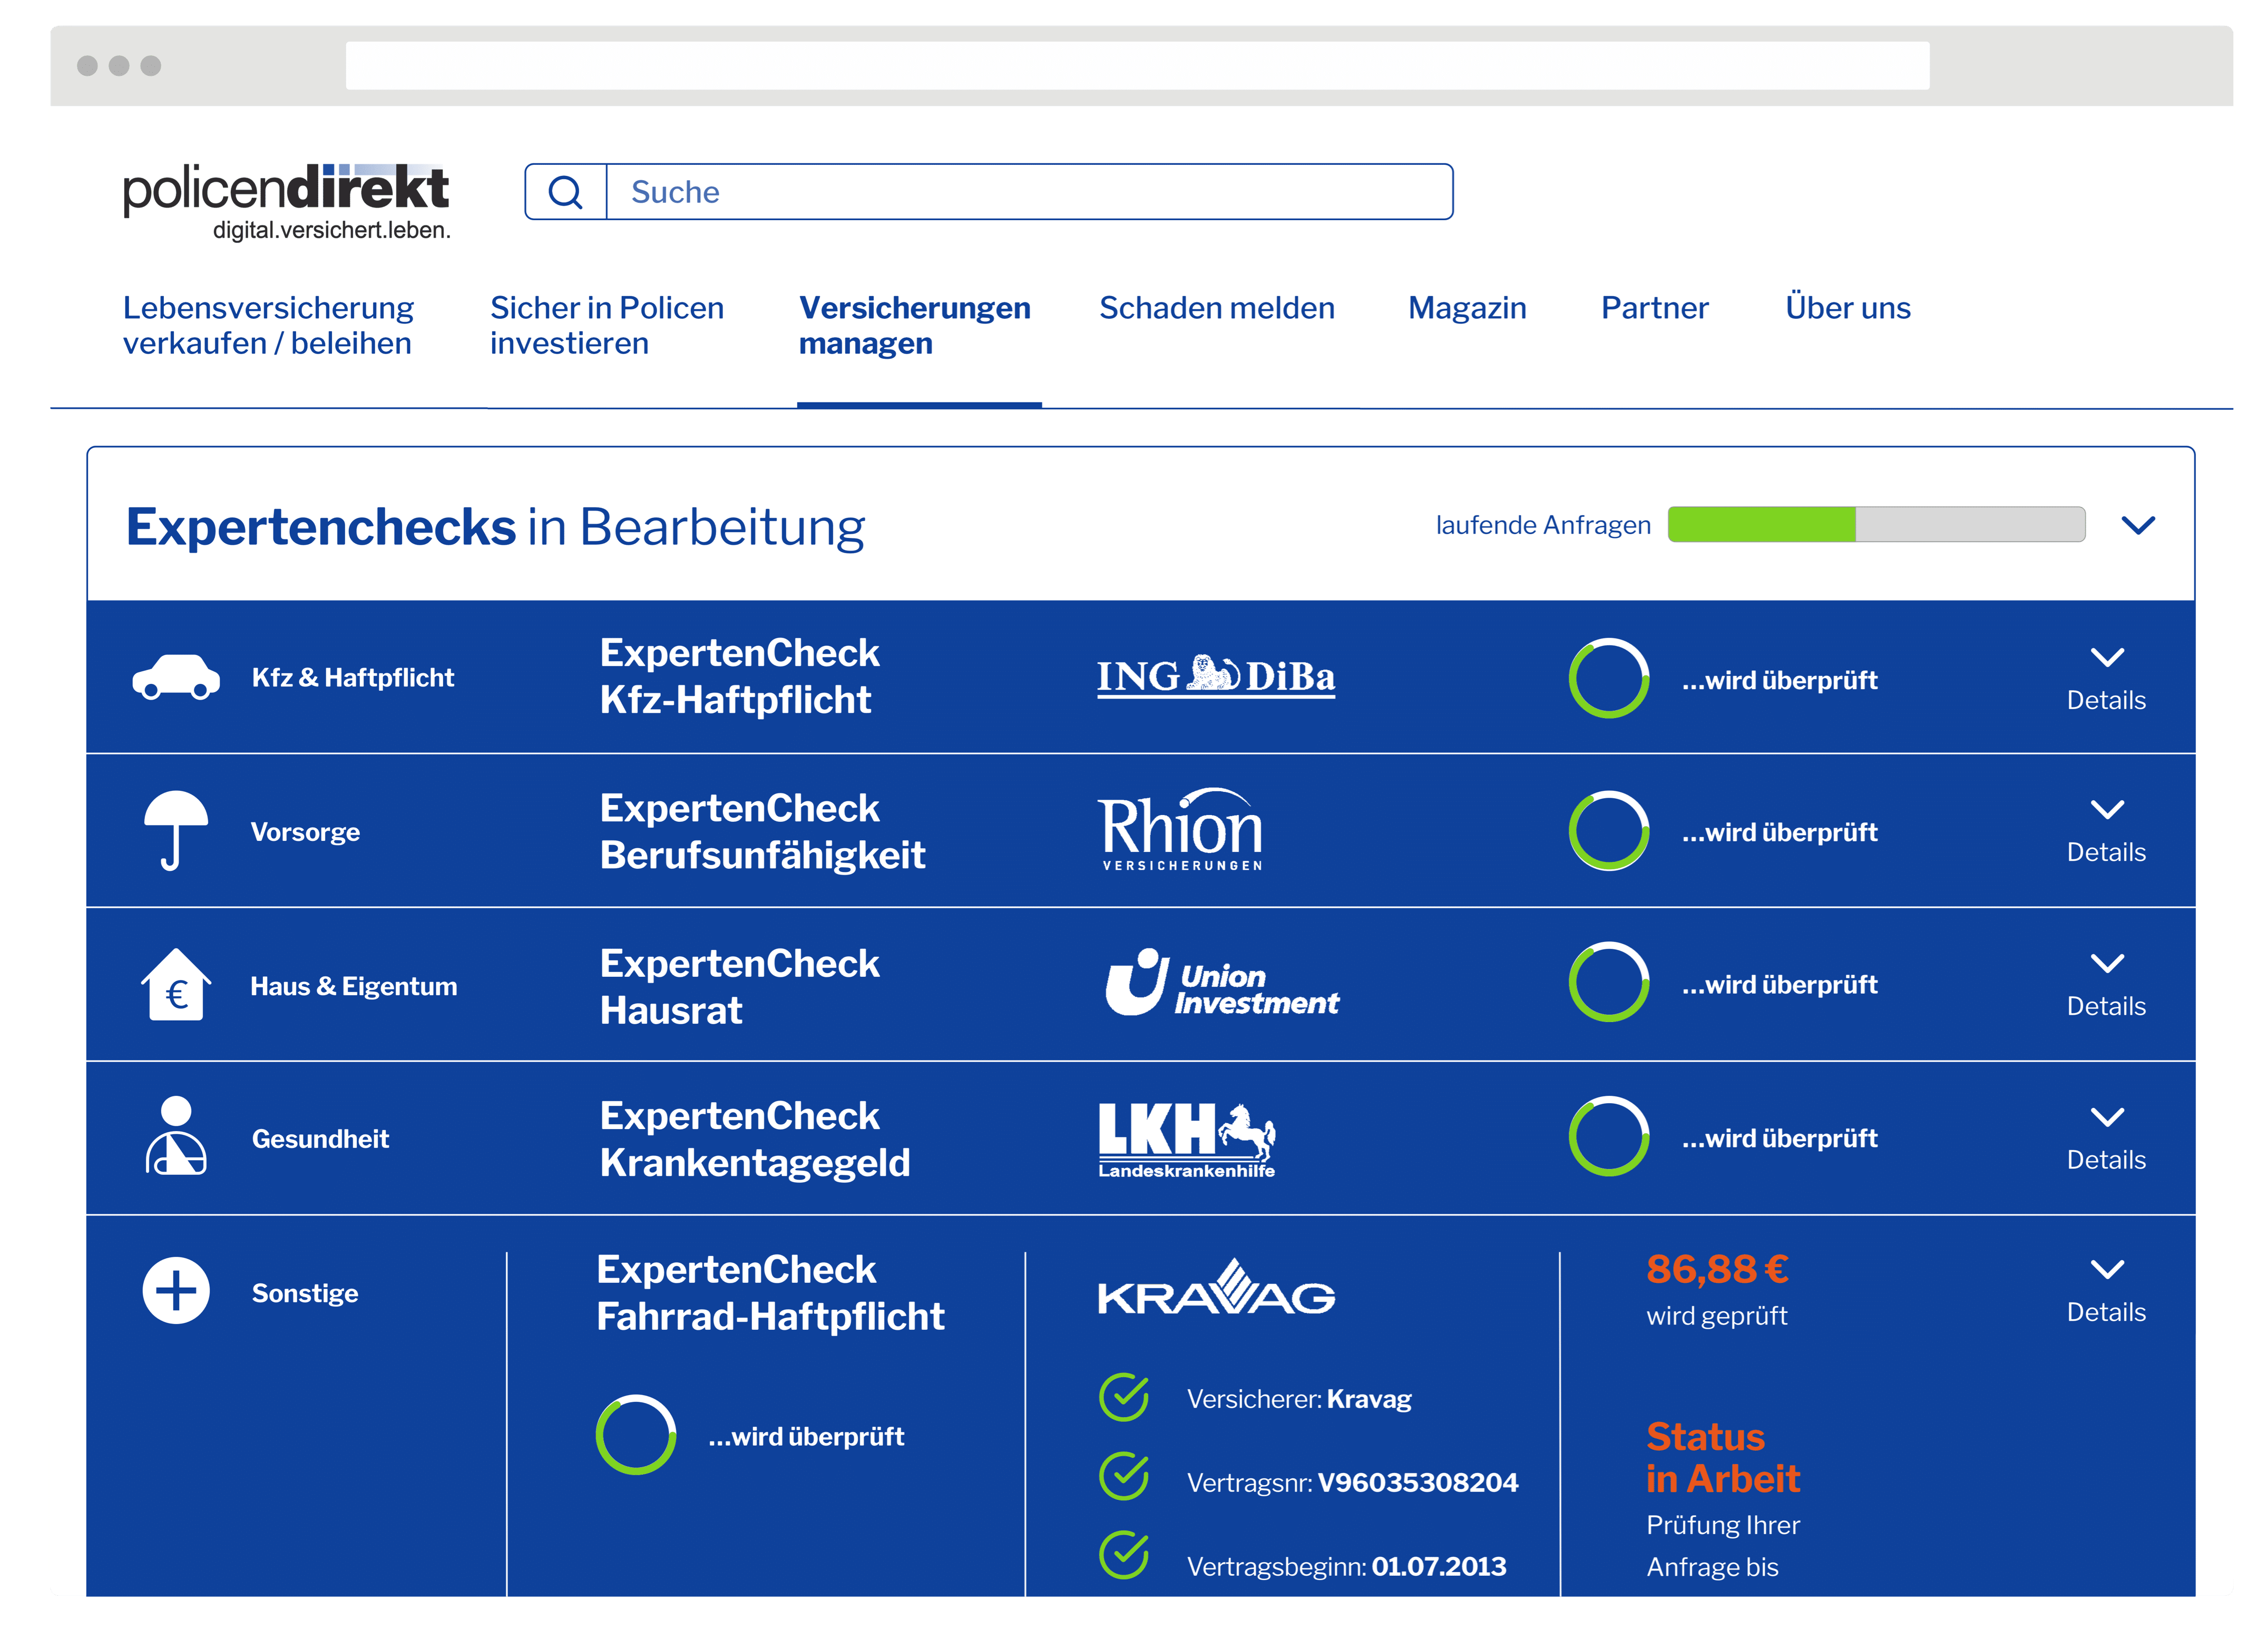
Task: Click the wird geprüft text under price
Action: [1717, 1316]
